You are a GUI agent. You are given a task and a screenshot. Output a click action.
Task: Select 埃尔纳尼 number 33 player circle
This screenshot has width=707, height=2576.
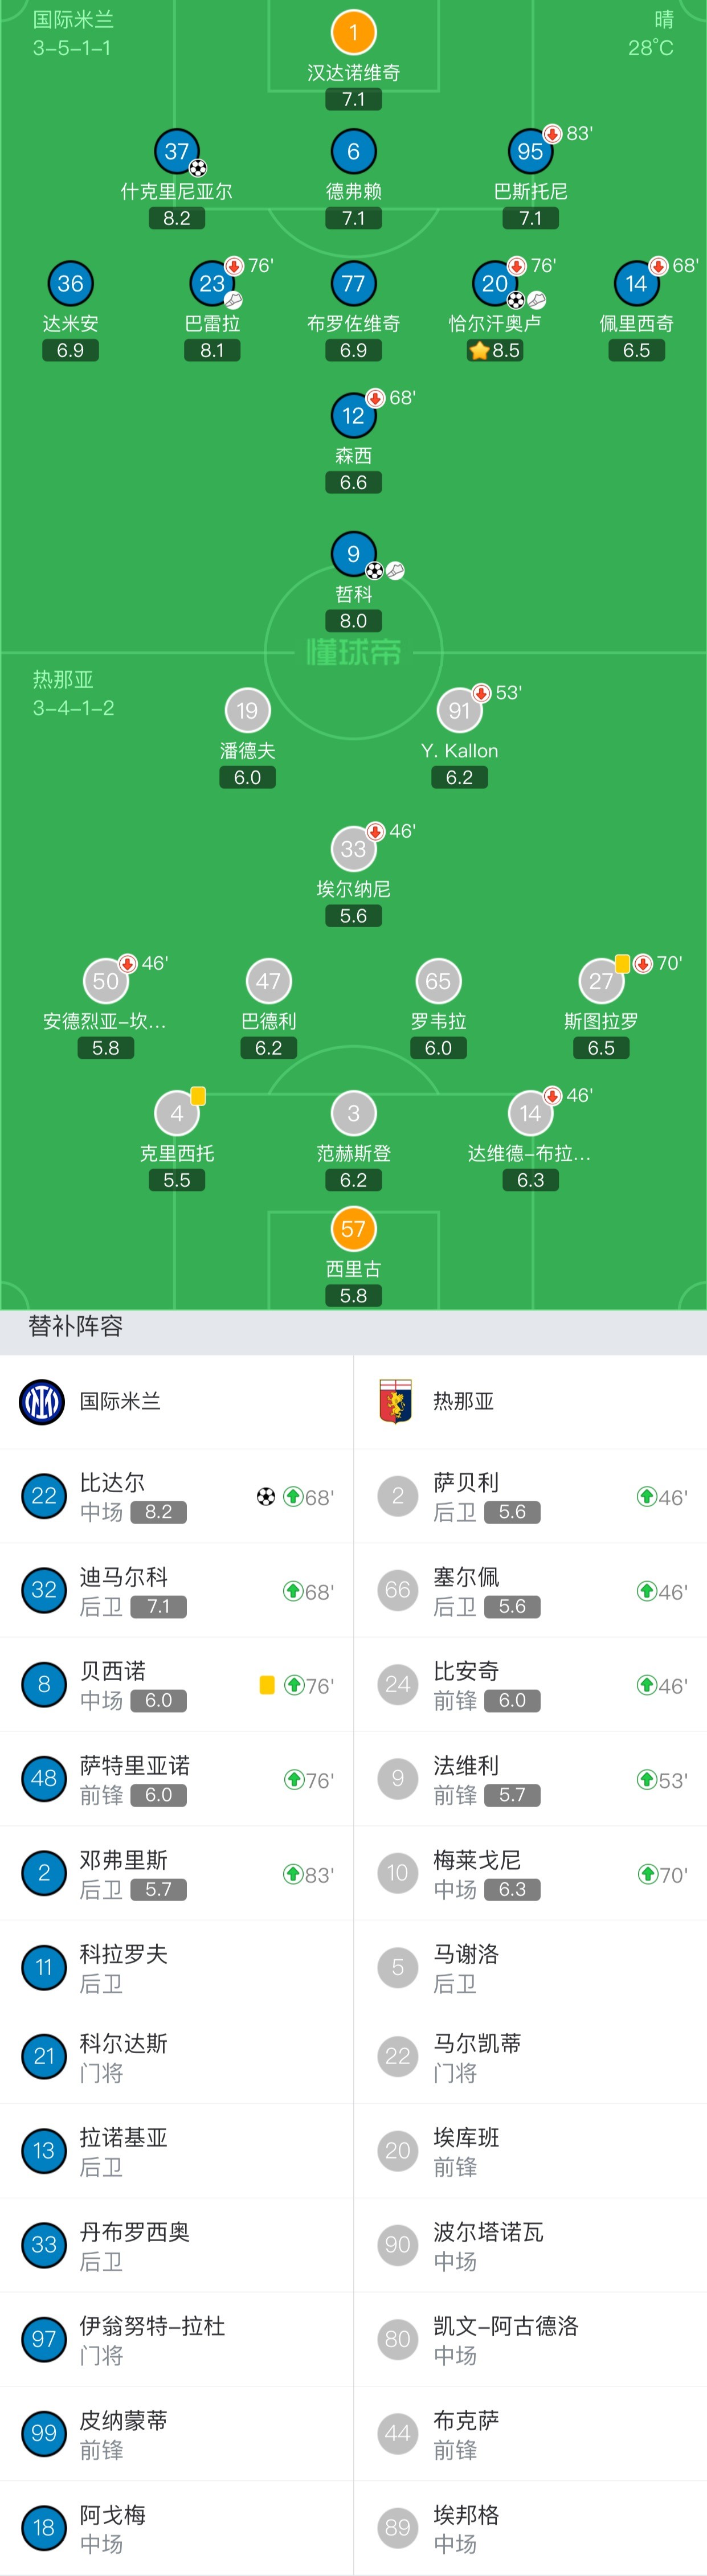pos(353,849)
